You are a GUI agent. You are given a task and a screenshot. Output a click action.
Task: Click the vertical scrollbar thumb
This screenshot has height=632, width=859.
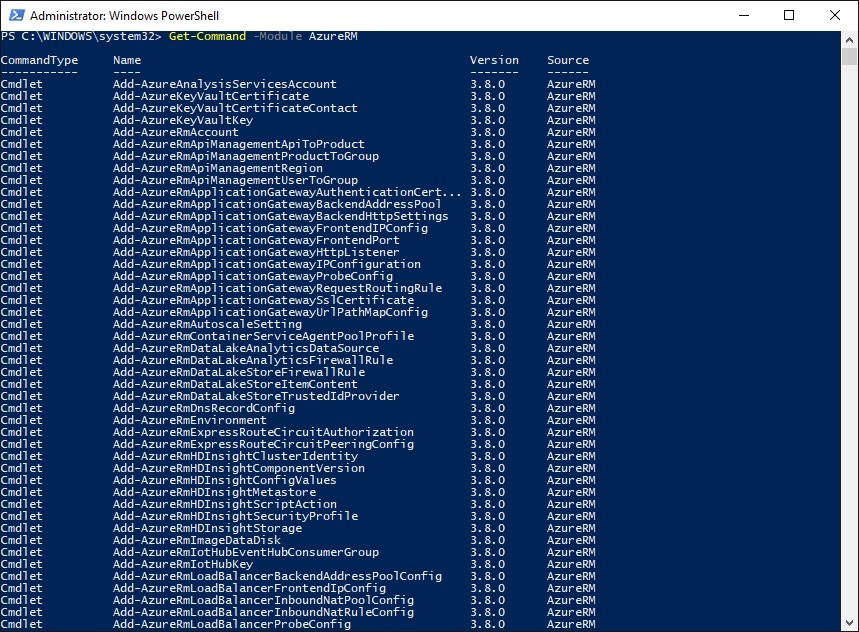click(x=849, y=57)
